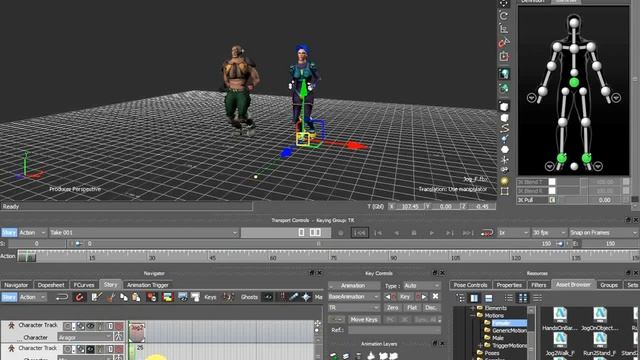Open the TR keying group dropdown
Screen dimensions: 640x360
click(x=354, y=308)
